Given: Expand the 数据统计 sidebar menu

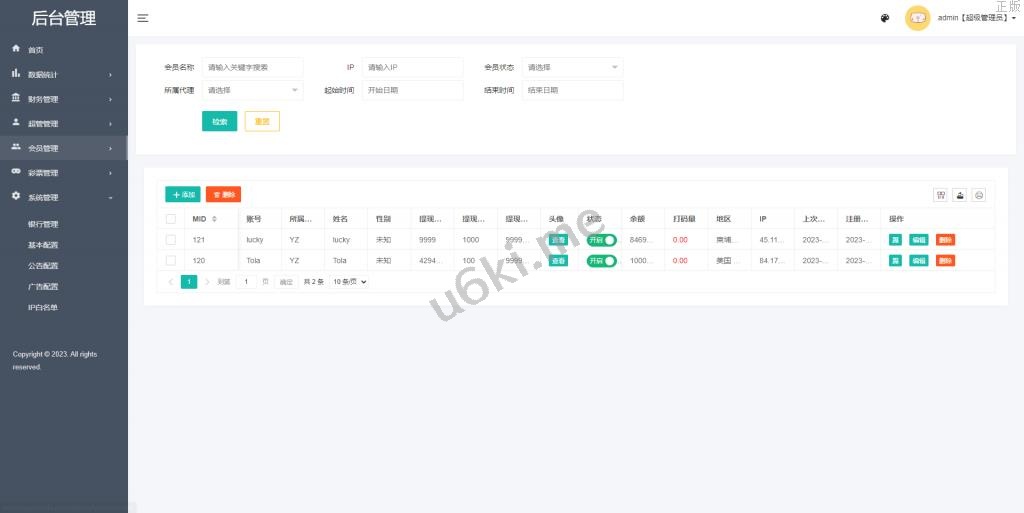Looking at the screenshot, I should (63, 75).
